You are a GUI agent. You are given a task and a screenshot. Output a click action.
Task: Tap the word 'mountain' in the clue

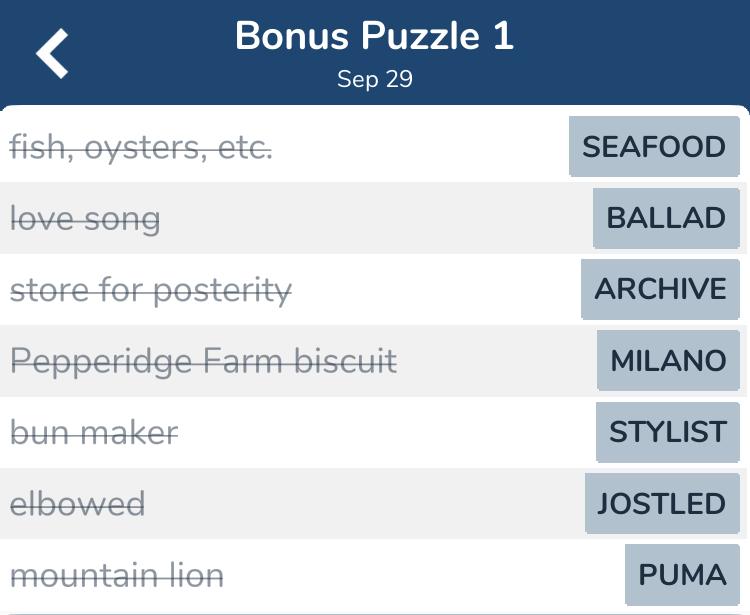(x=86, y=576)
